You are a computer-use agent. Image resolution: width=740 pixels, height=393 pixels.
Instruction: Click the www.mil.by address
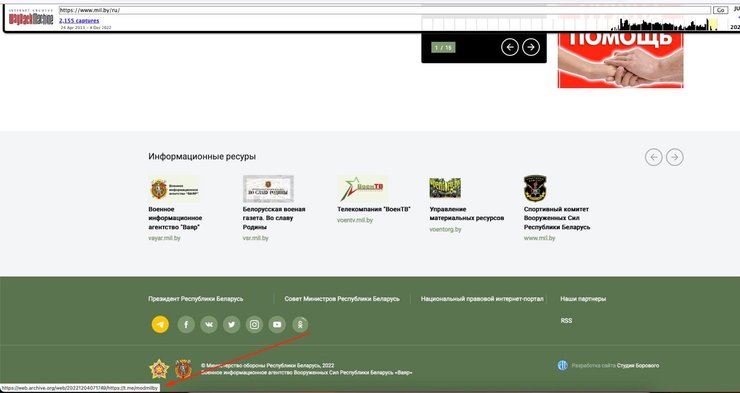point(539,238)
